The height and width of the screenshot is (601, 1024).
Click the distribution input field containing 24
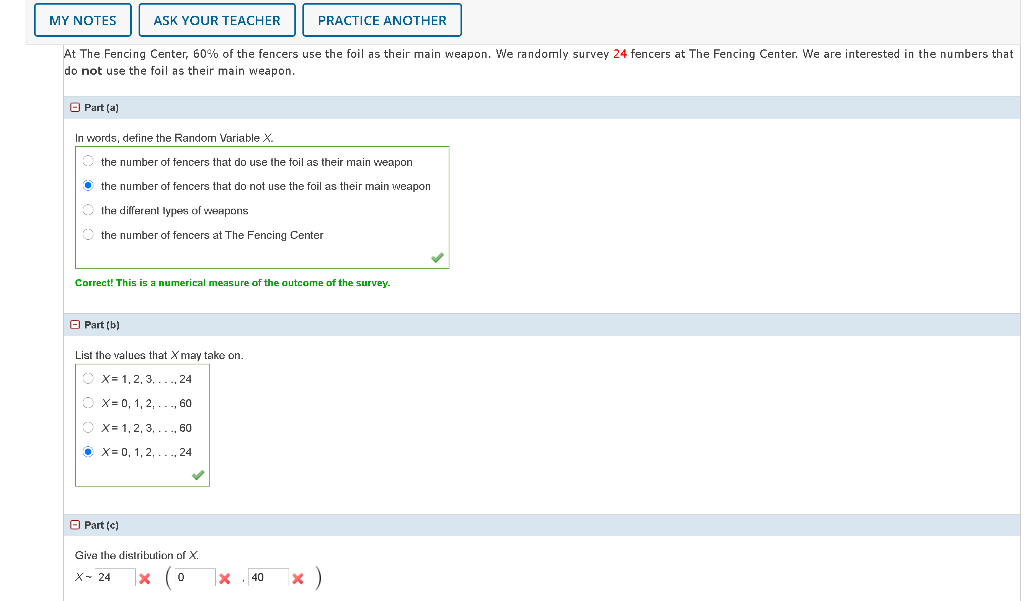(x=115, y=577)
